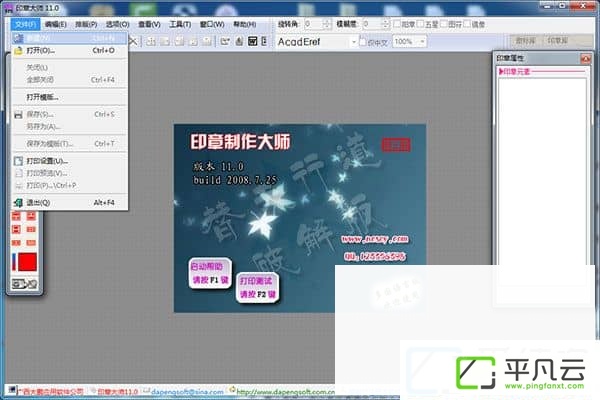Viewport: 600px width, 400px height.
Task: Click the blur amount spinner arrows
Action: tap(386, 24)
